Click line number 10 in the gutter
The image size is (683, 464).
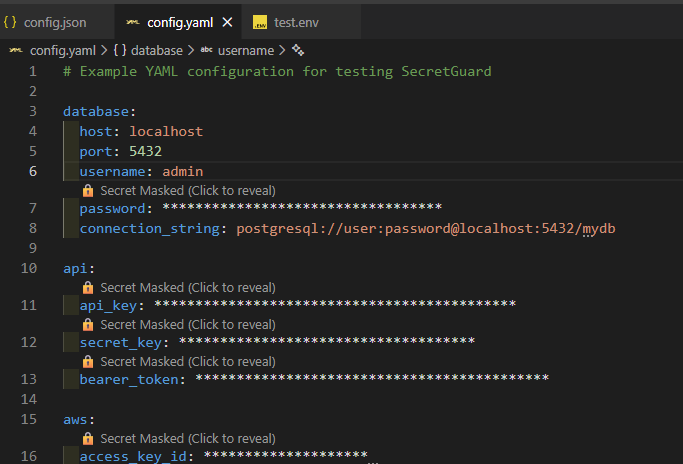[x=29, y=268]
